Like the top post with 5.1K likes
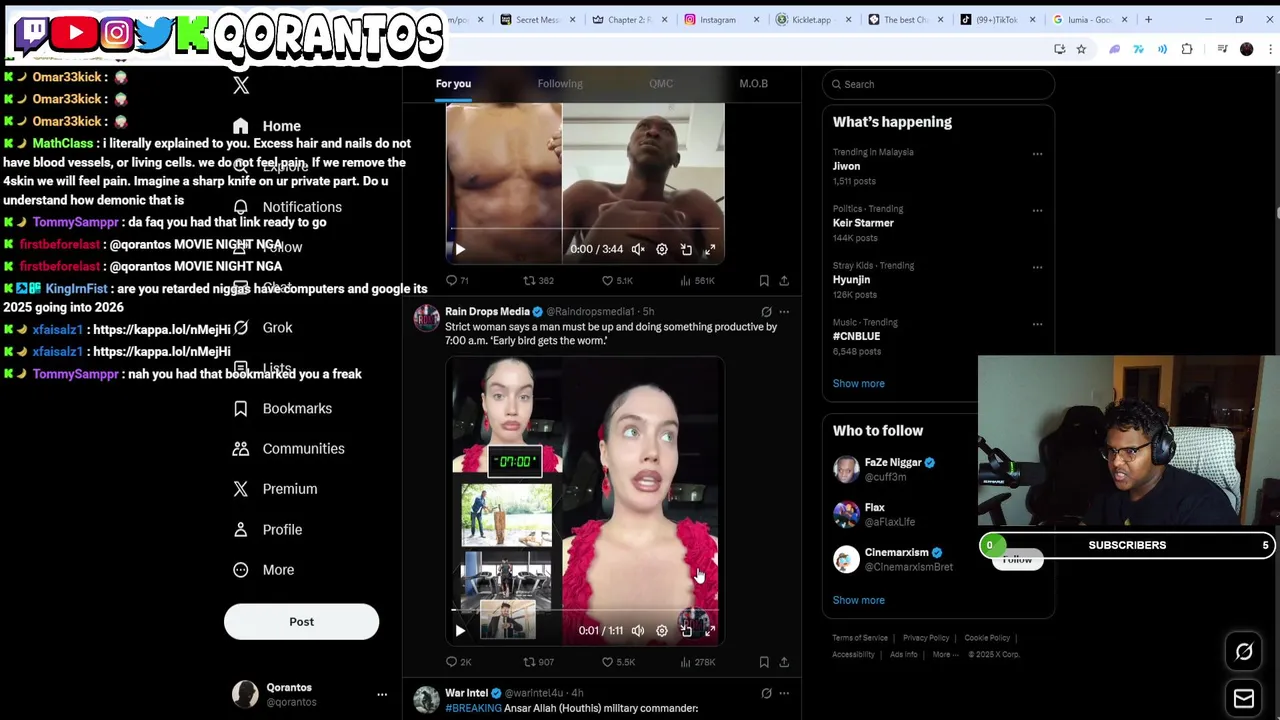This screenshot has height=720, width=1280. 617,281
